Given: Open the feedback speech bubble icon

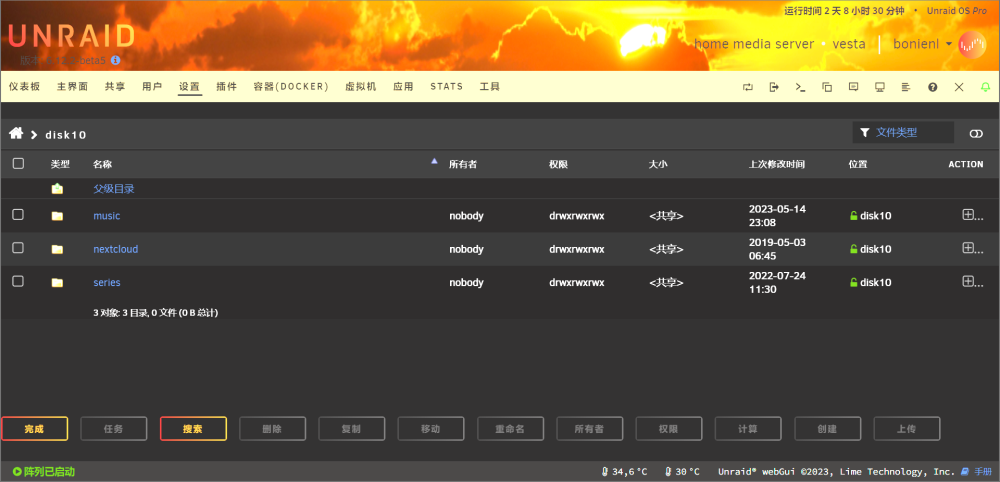Looking at the screenshot, I should [853, 87].
